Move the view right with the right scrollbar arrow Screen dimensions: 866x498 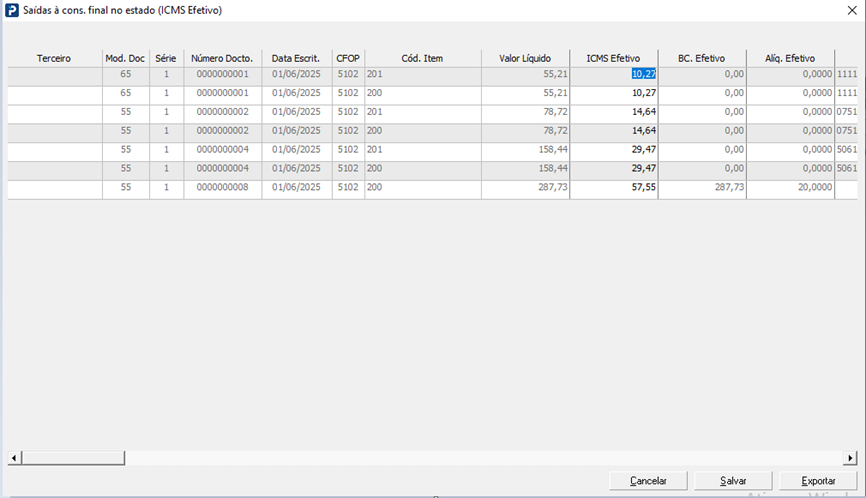850,458
